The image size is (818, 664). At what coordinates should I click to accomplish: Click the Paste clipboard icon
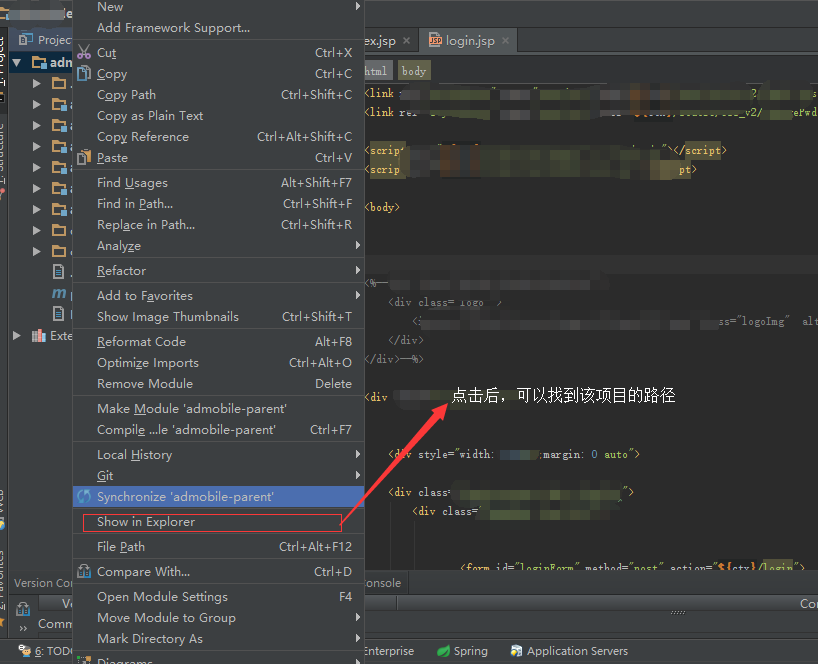pyautogui.click(x=83, y=157)
